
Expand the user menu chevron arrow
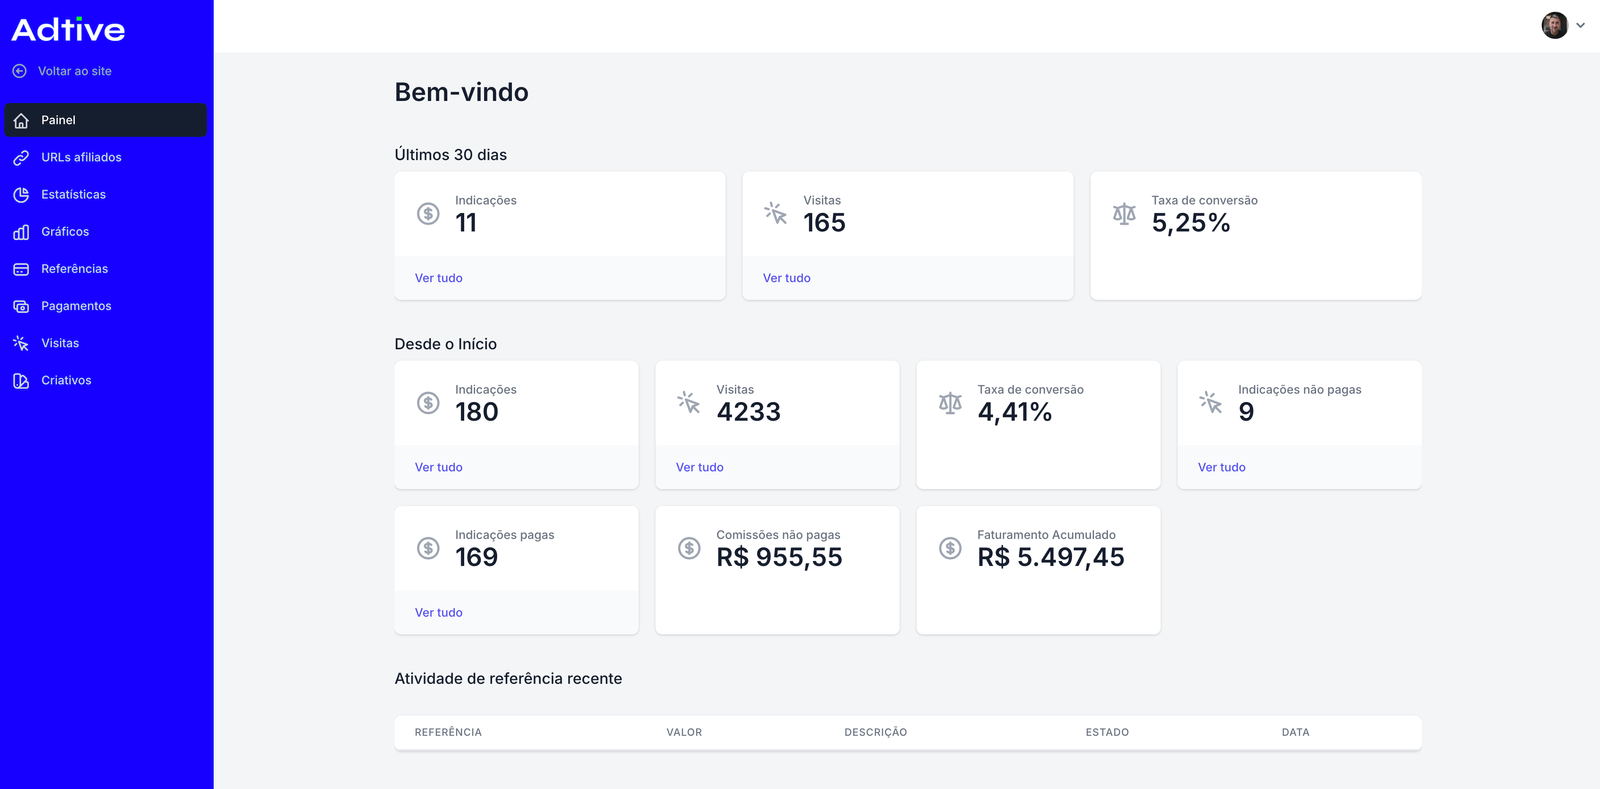coord(1580,26)
